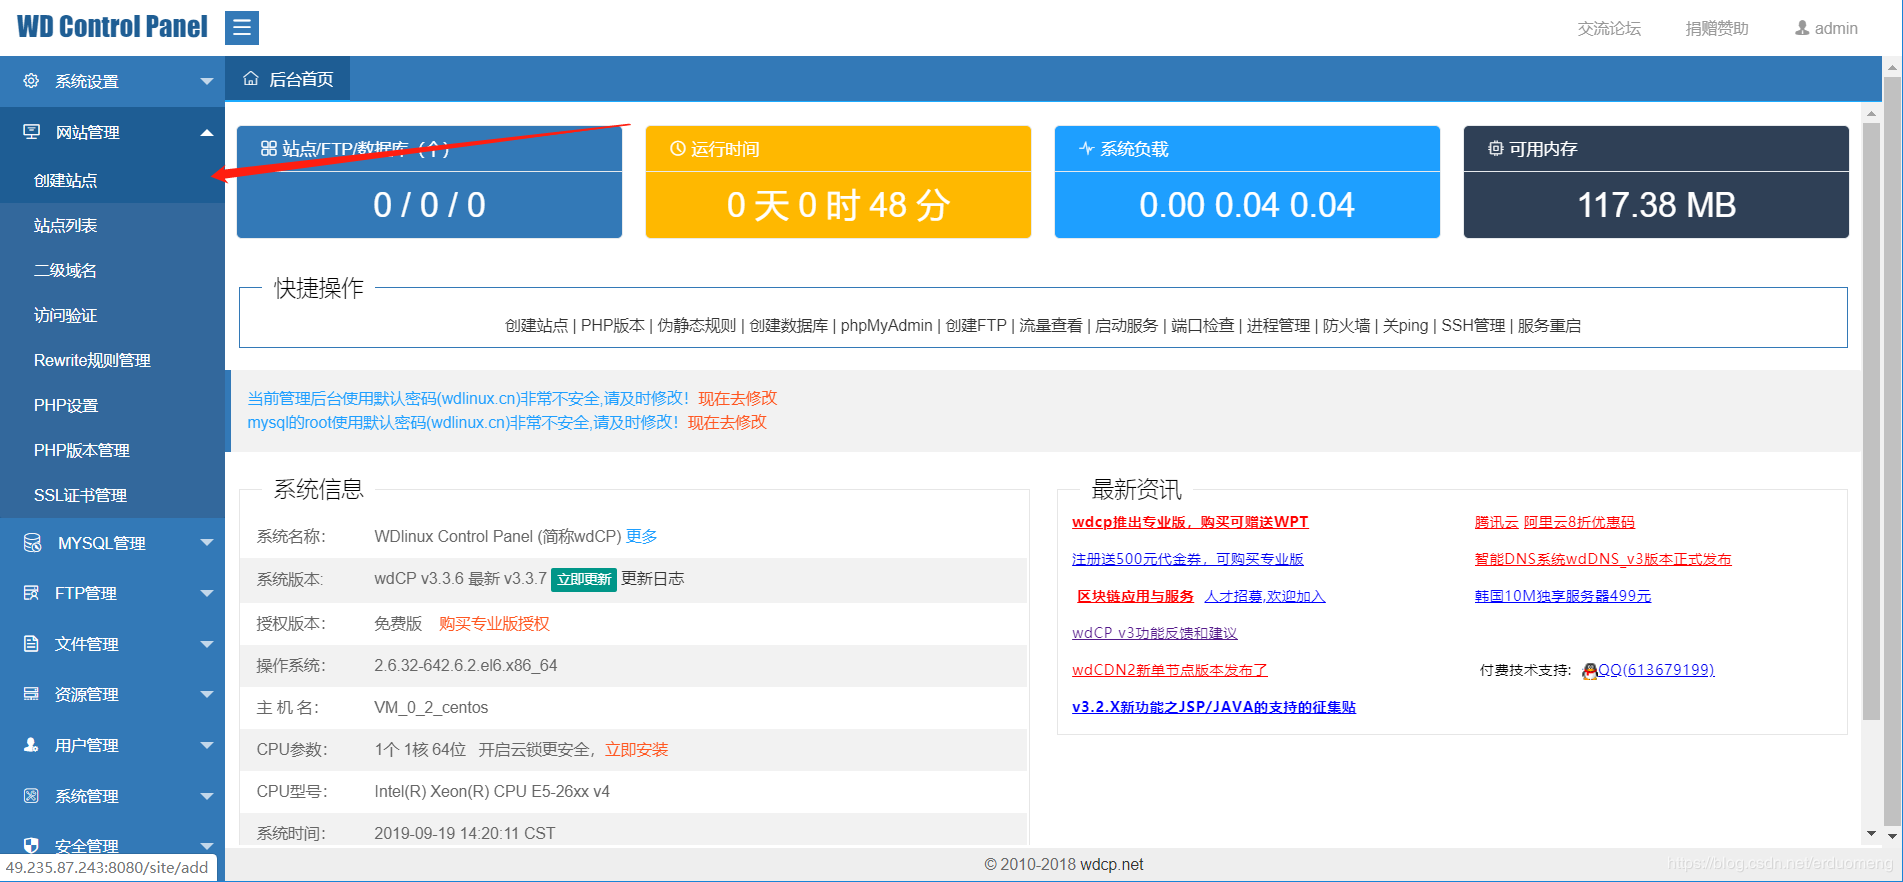This screenshot has height=882, width=1903.
Task: Click the 资源管理 icon in sidebar
Action: 31,694
